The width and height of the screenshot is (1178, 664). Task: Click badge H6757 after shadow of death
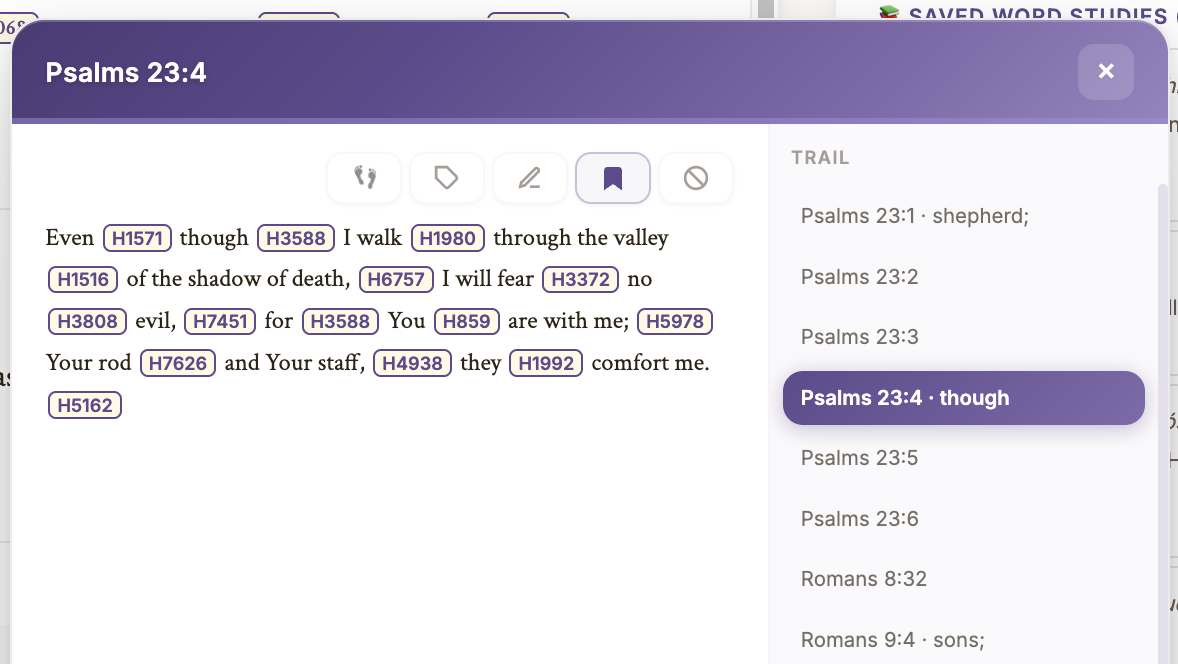(395, 280)
